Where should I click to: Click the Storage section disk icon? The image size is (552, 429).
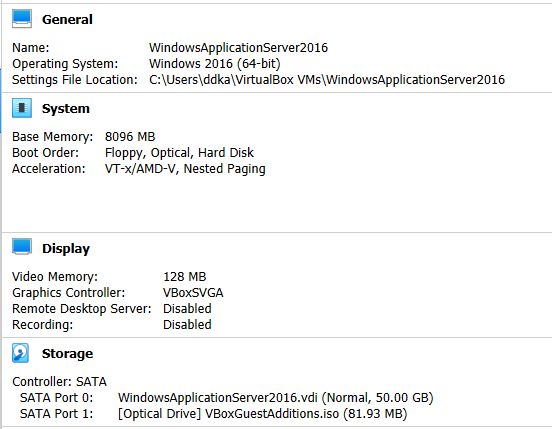pos(20,353)
